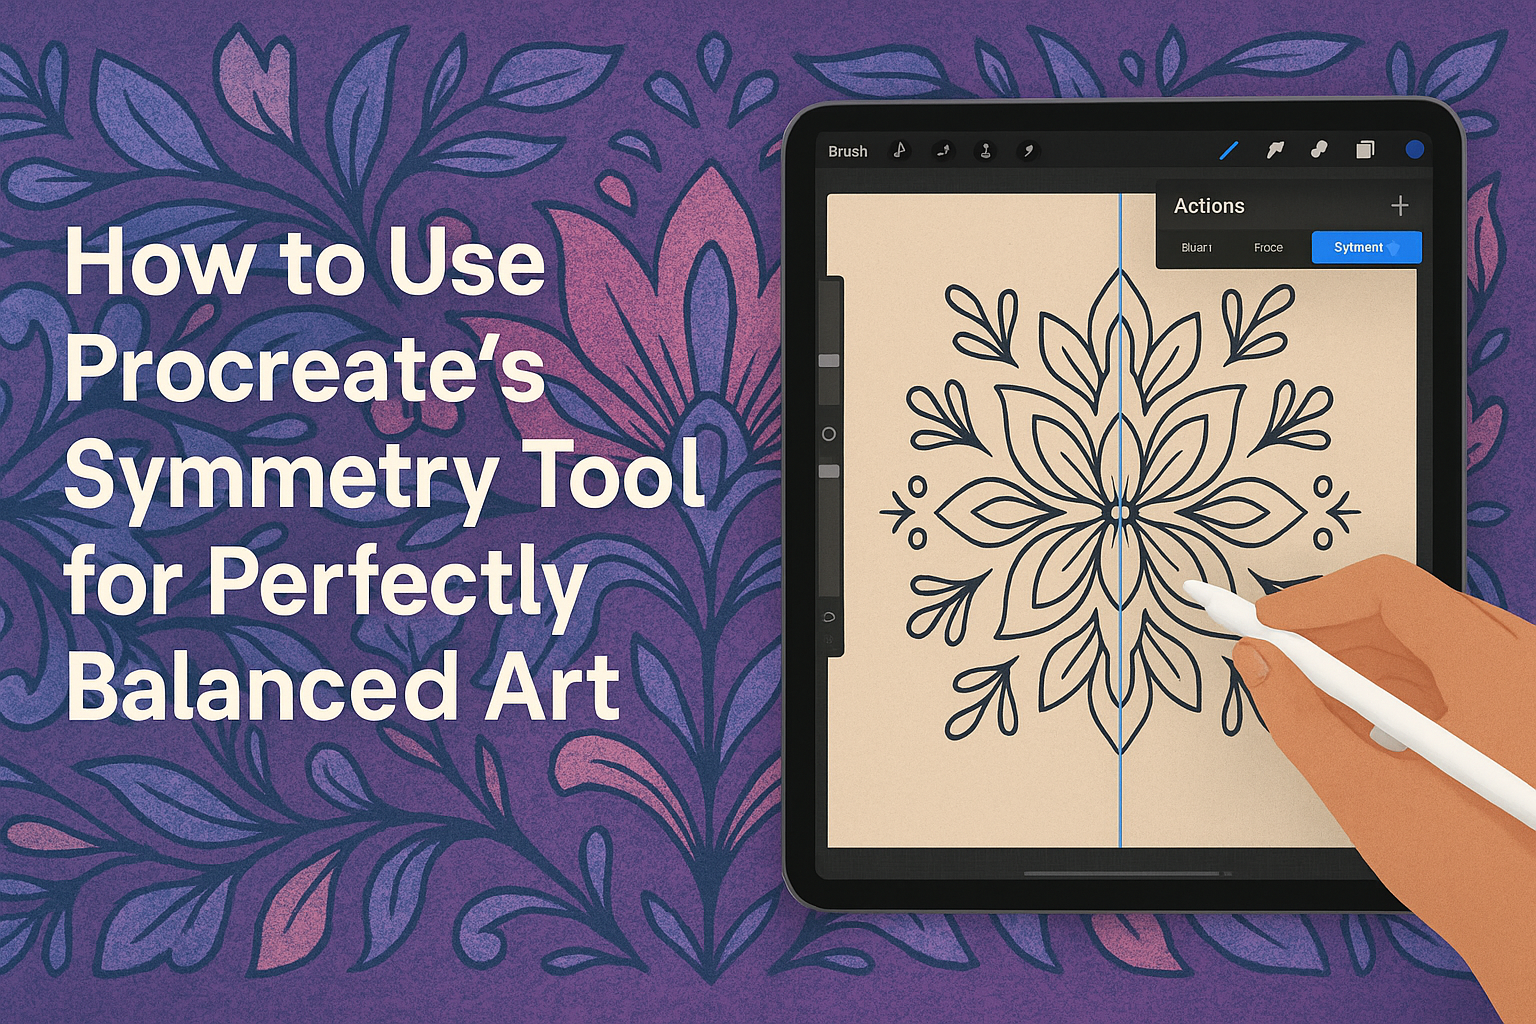Switch to the Froce tab

pos(1268,247)
